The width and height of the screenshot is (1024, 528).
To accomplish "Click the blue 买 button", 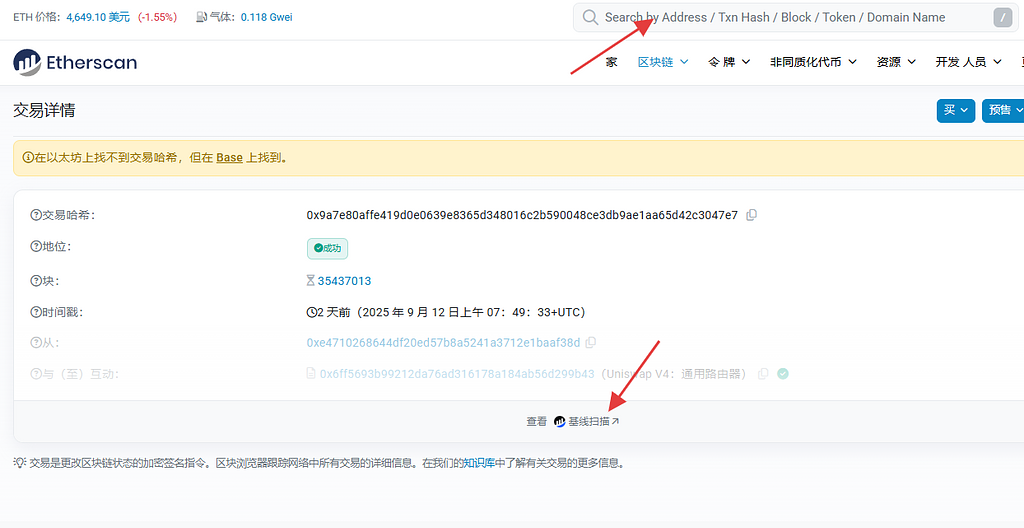I will [x=955, y=110].
